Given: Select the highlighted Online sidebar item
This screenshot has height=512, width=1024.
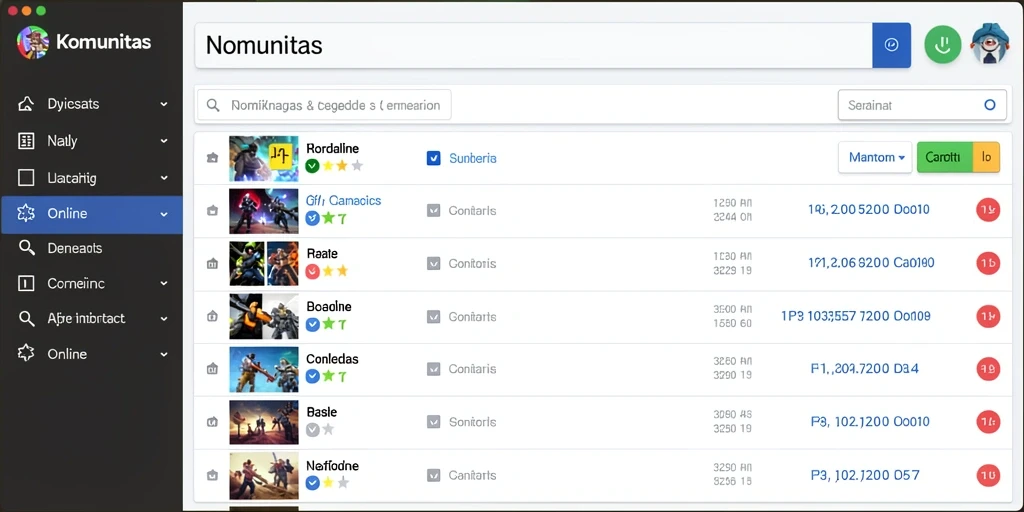Looking at the screenshot, I should pyautogui.click(x=91, y=214).
